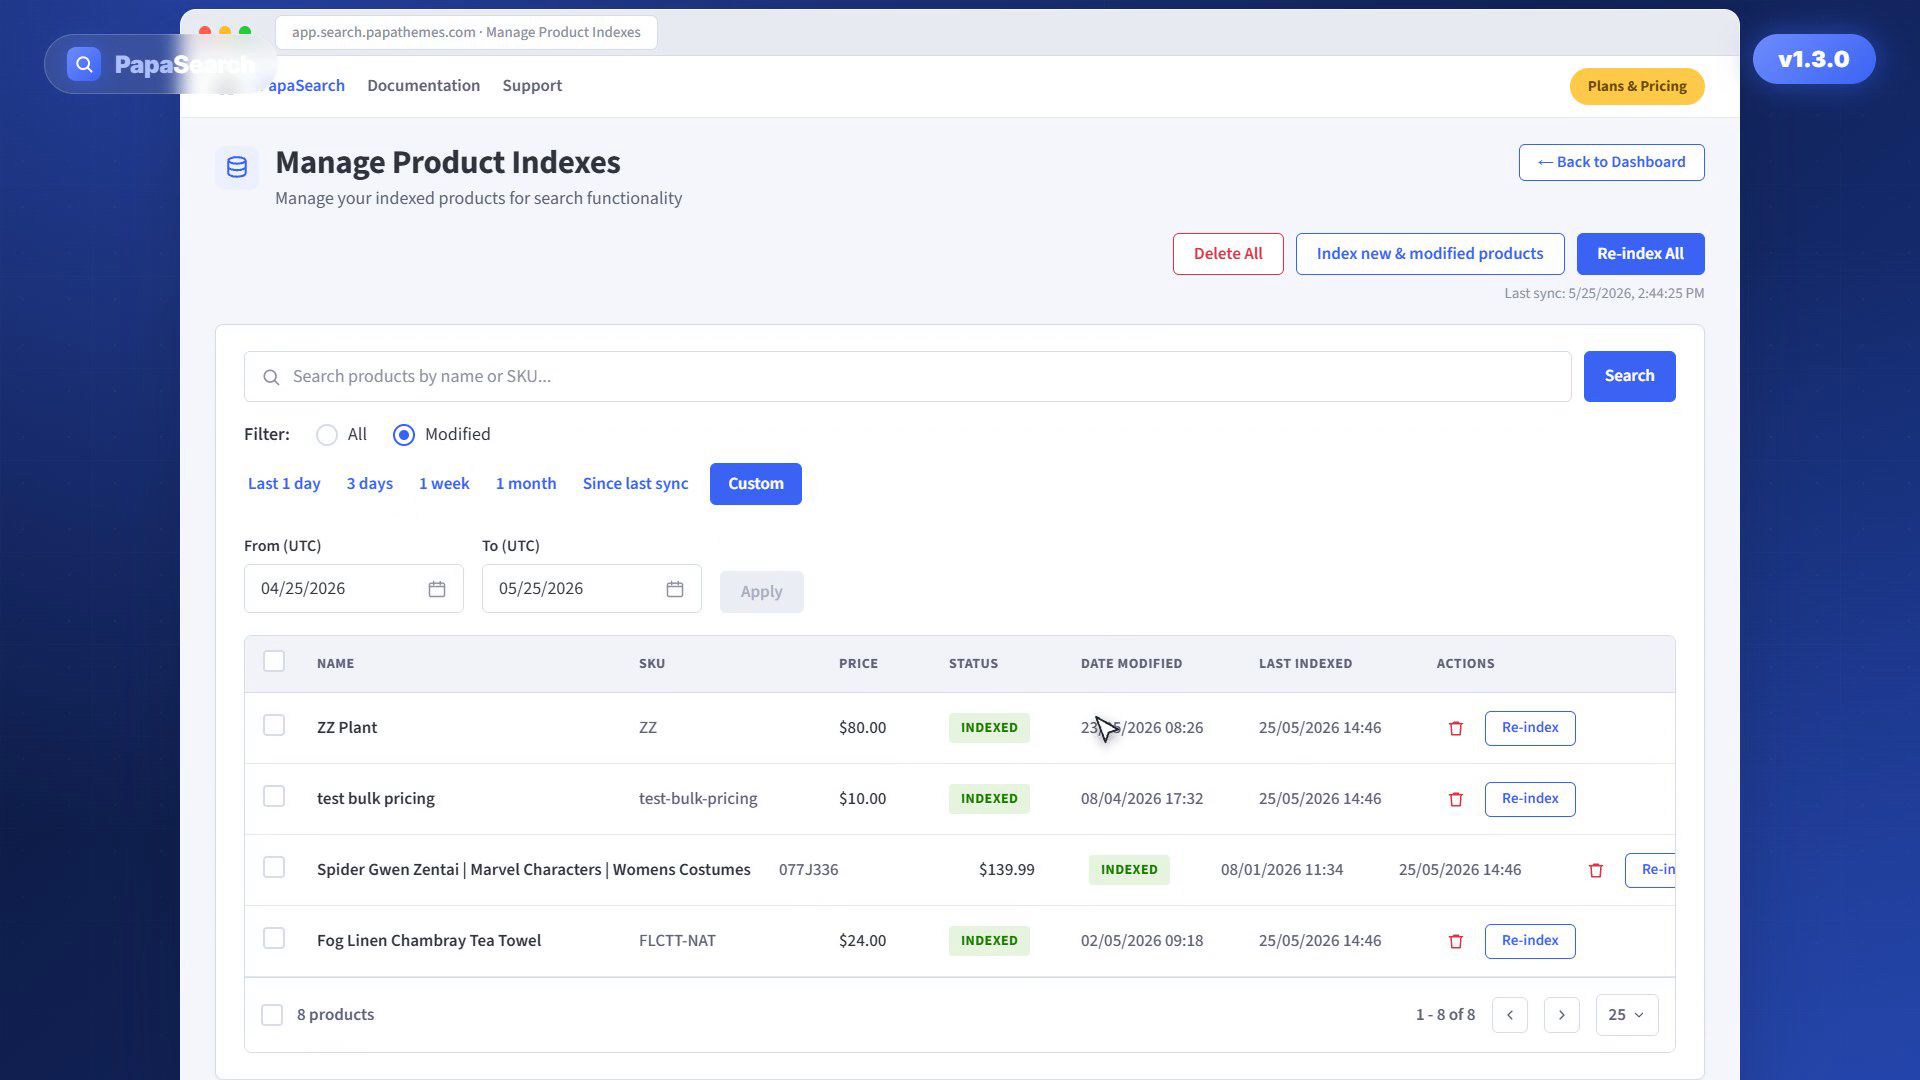The image size is (1920, 1080).
Task: Click the $139.99 price cell
Action: click(x=1006, y=870)
